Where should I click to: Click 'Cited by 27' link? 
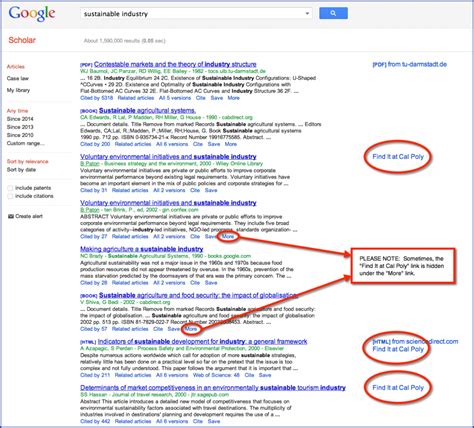click(94, 237)
